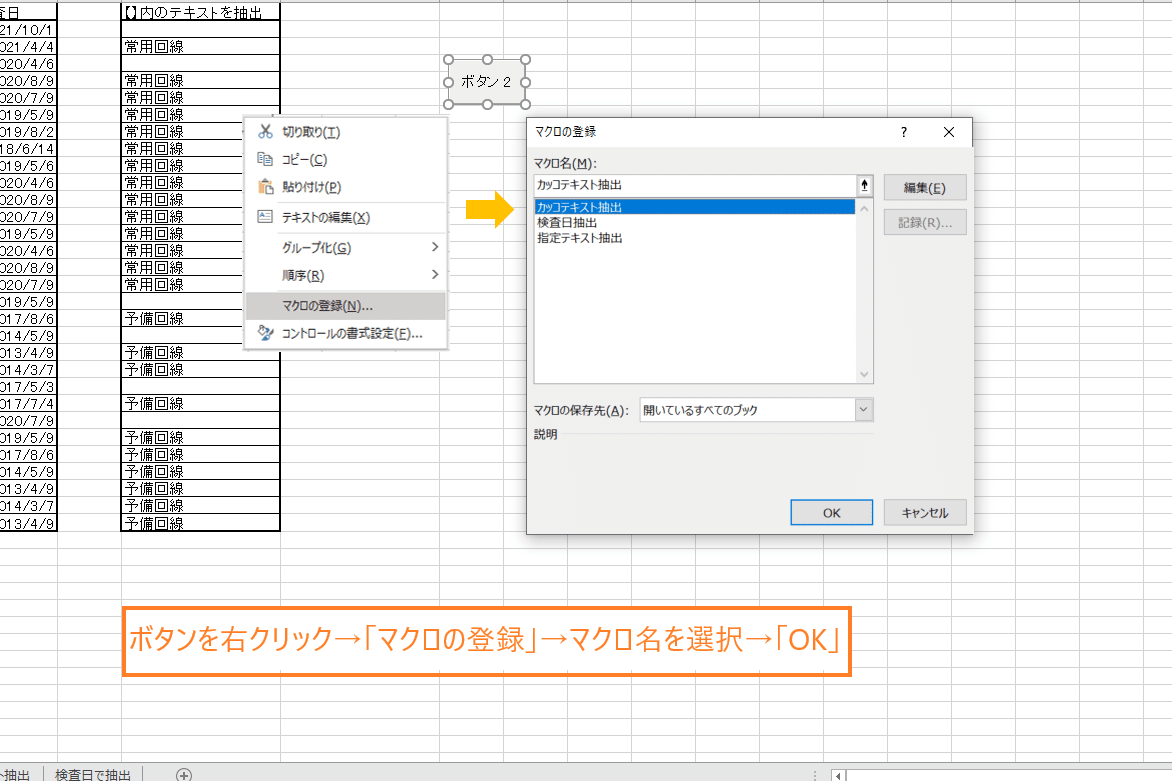Expand 順序(R) submenu
This screenshot has height=781, width=1172.
tap(345, 275)
